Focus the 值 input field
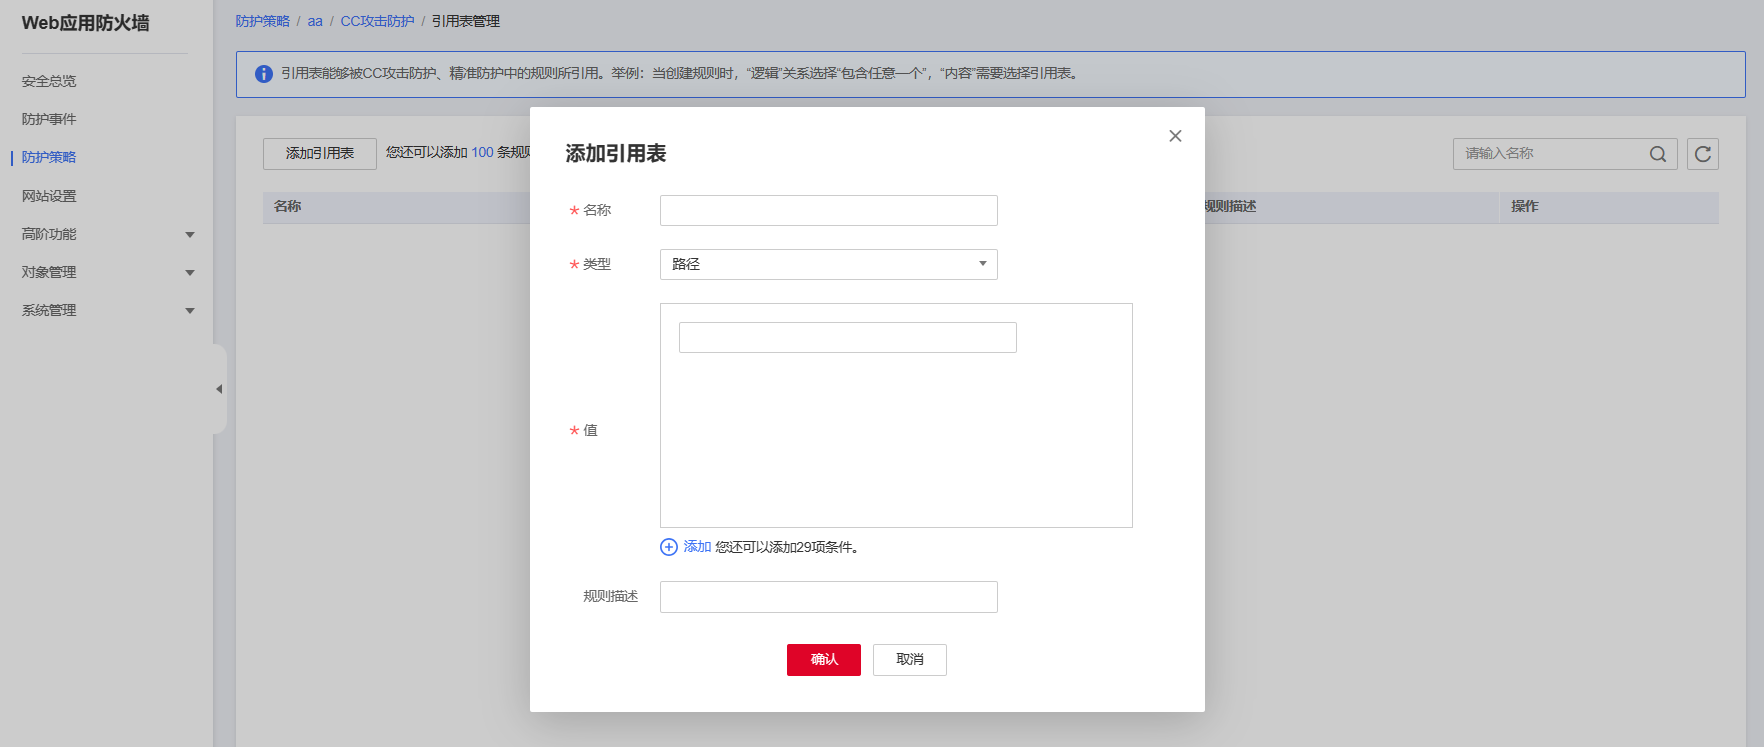The width and height of the screenshot is (1764, 747). pyautogui.click(x=848, y=337)
